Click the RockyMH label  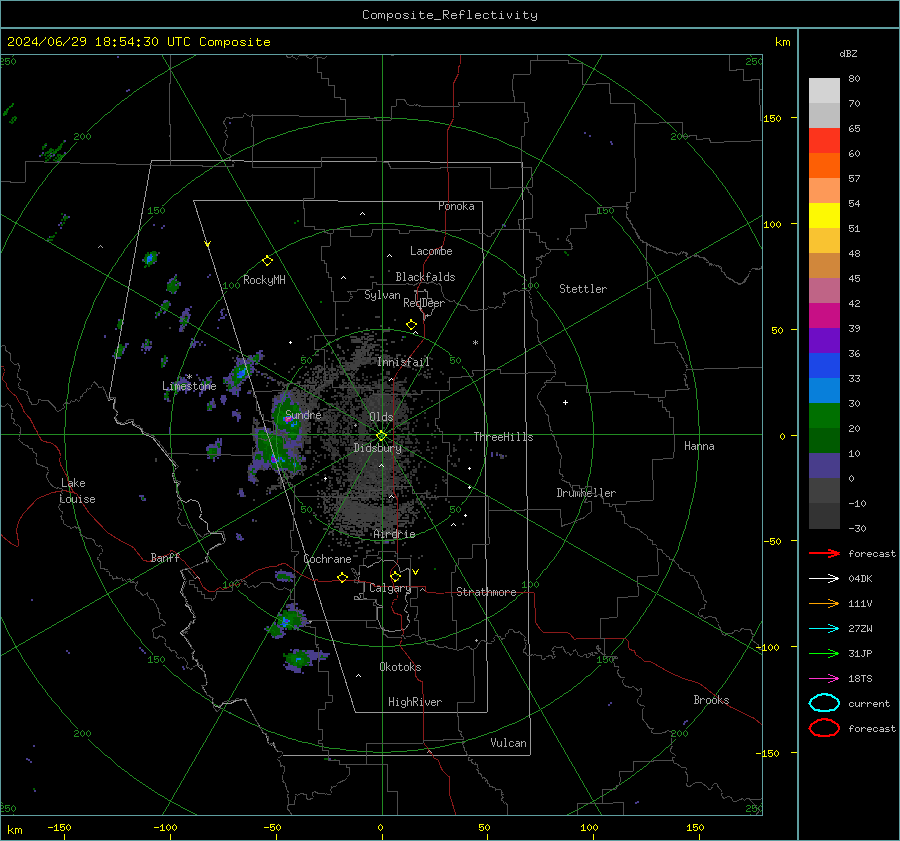coord(264,280)
